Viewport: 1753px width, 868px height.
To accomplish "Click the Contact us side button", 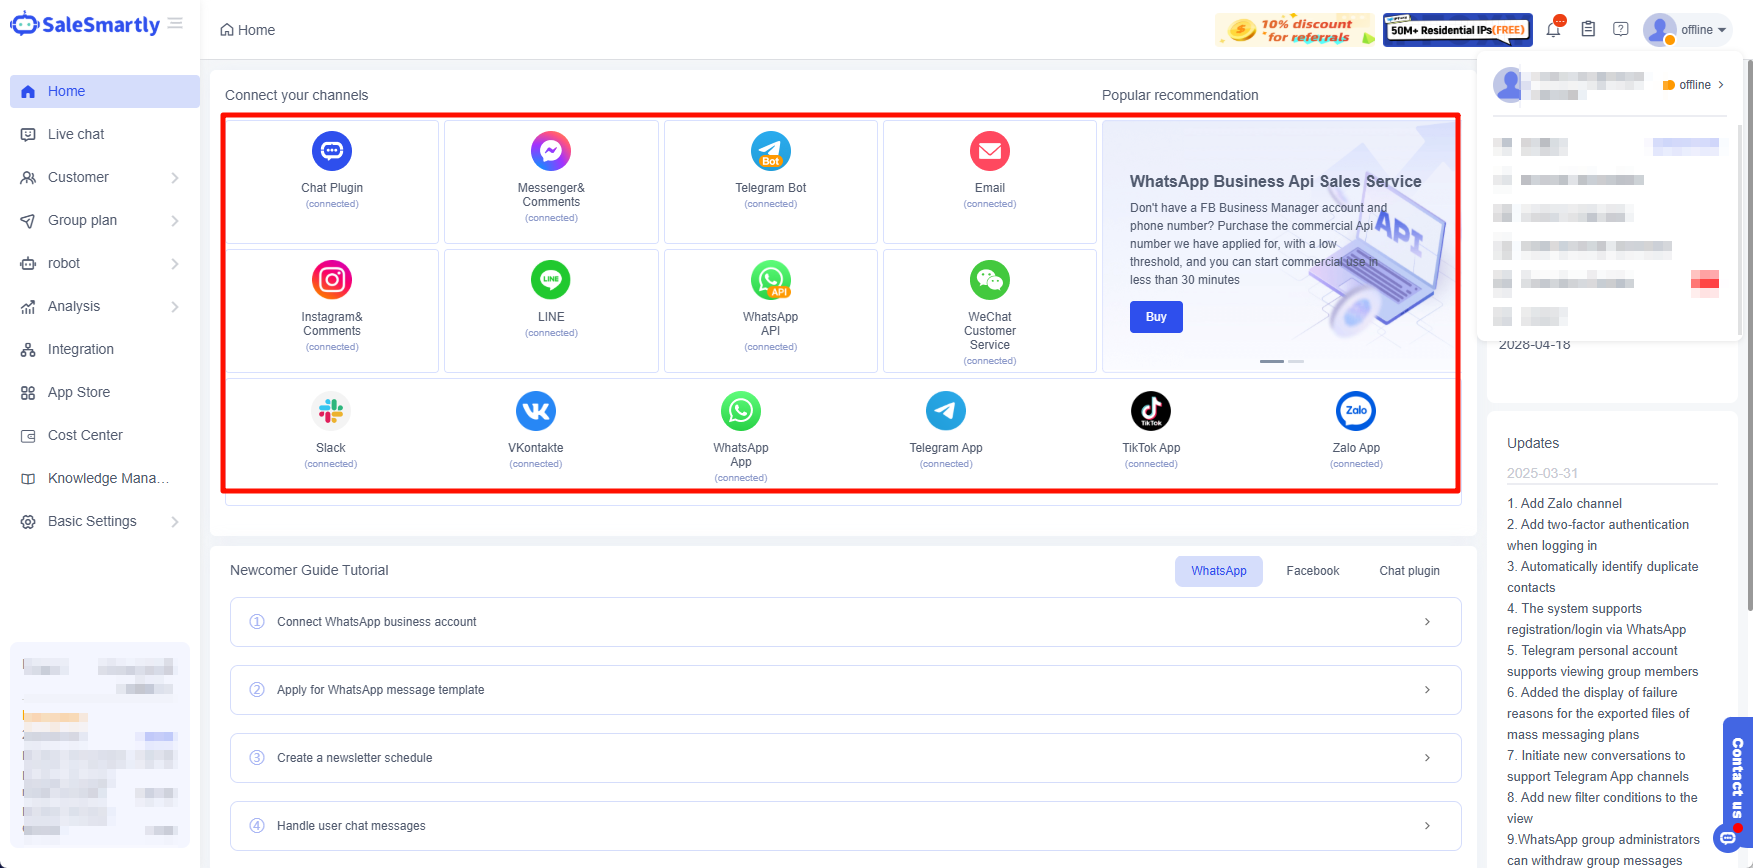I will point(1737,777).
